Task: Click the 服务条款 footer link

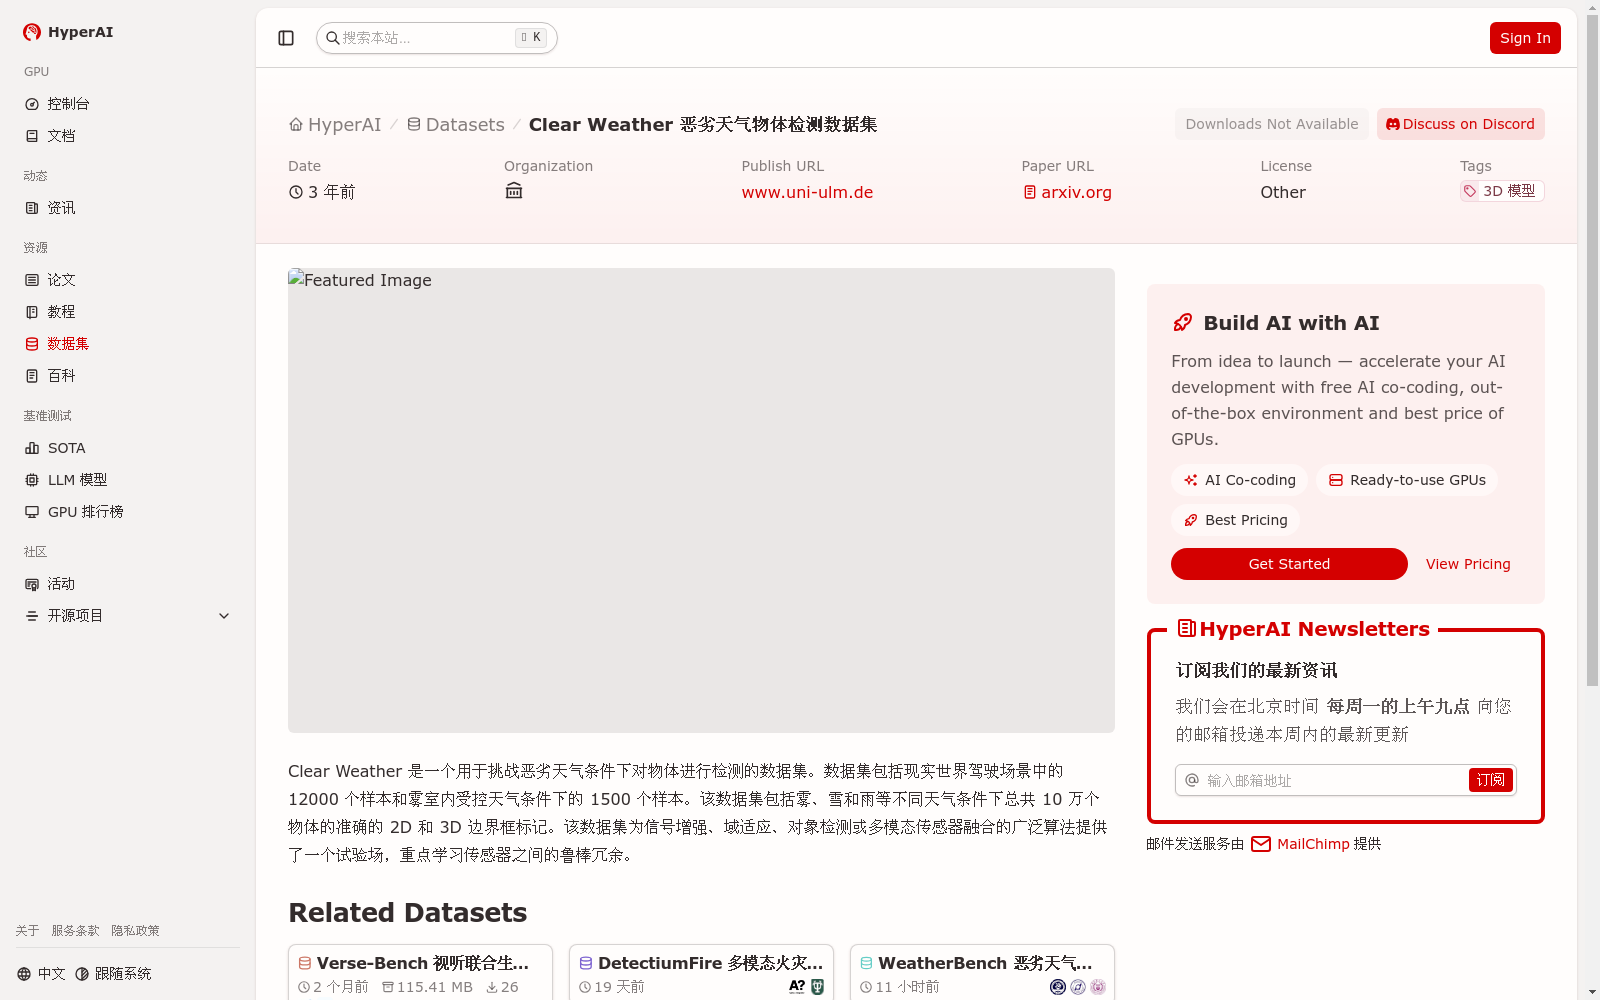Action: click(x=75, y=931)
